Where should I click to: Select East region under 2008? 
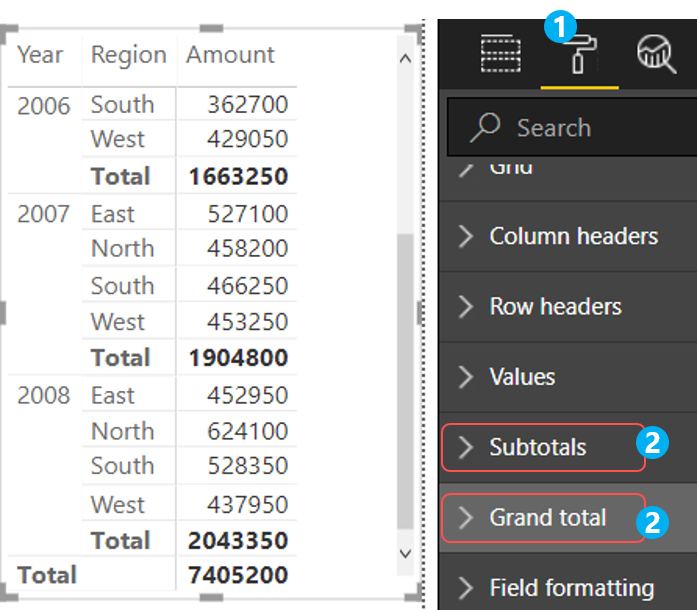tap(112, 395)
